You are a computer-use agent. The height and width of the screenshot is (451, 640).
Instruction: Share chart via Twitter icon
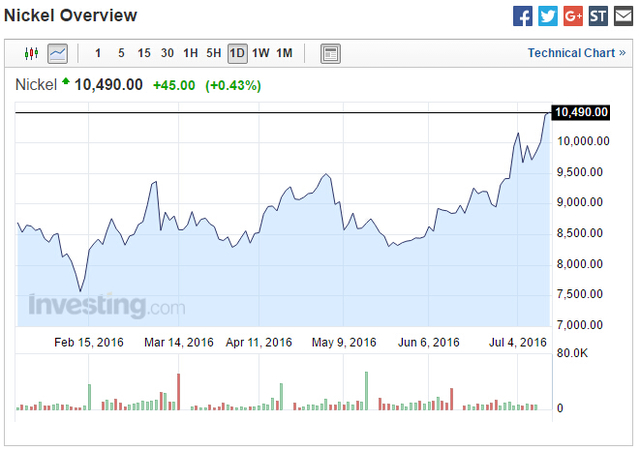(x=548, y=16)
